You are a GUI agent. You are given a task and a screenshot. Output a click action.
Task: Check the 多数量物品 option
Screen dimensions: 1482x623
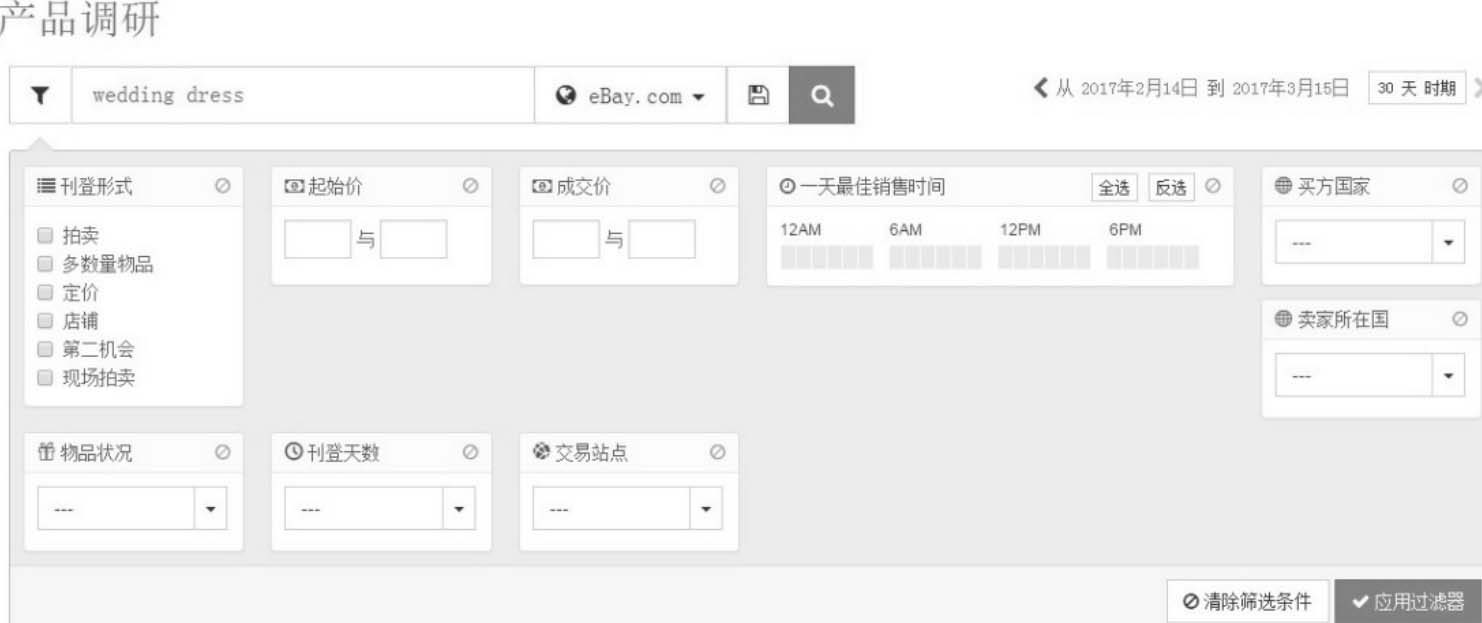[44, 264]
